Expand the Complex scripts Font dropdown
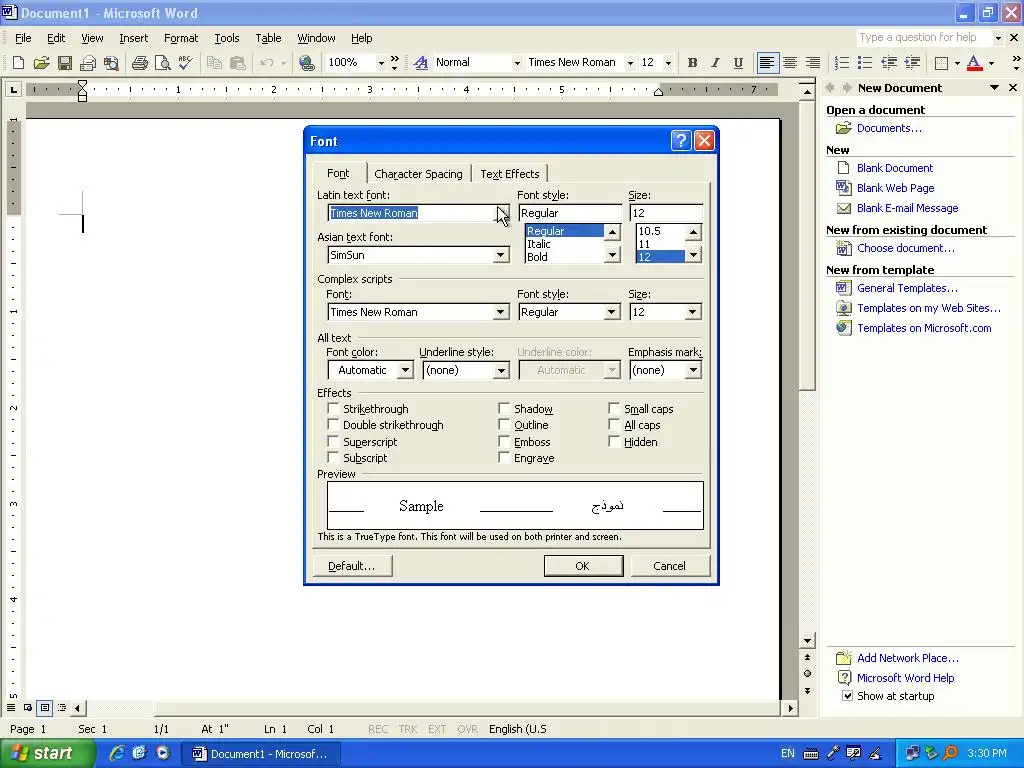The height and width of the screenshot is (768, 1024). tap(501, 312)
